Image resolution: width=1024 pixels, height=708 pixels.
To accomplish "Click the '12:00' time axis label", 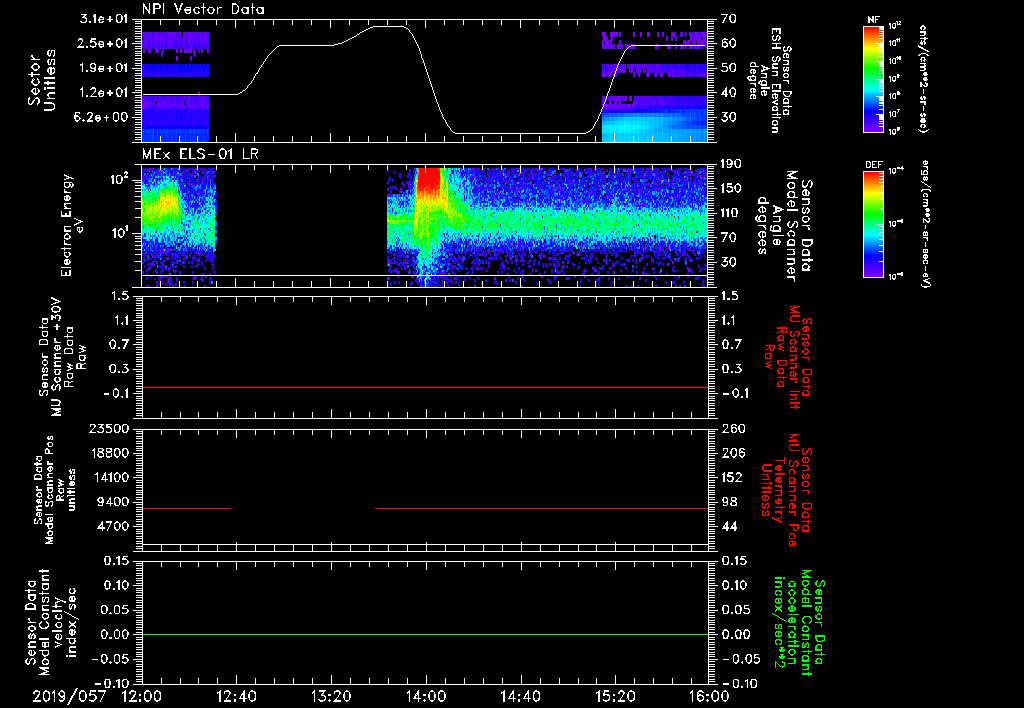I will click(x=142, y=696).
